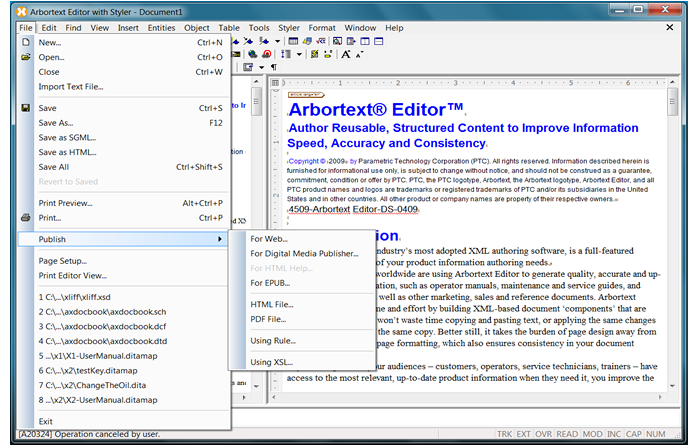Toggle the EXT status bar indicator
Screen dimensions: 700x445
point(523,434)
